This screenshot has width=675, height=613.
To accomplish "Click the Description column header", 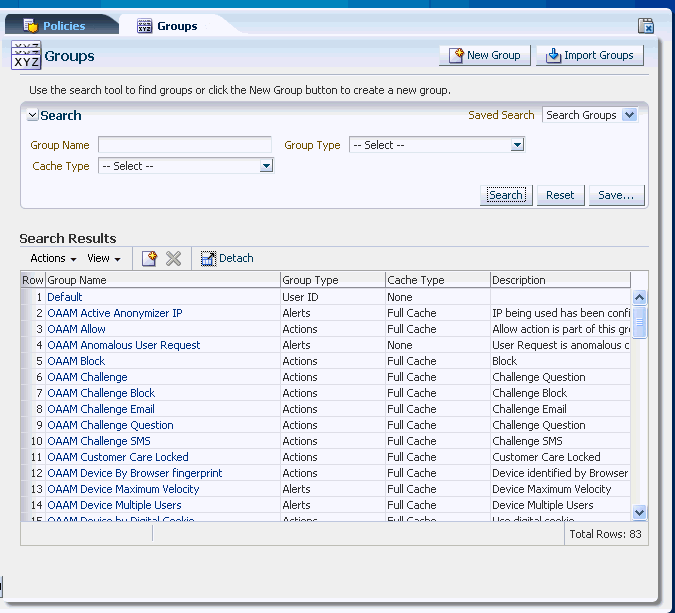I will point(560,280).
